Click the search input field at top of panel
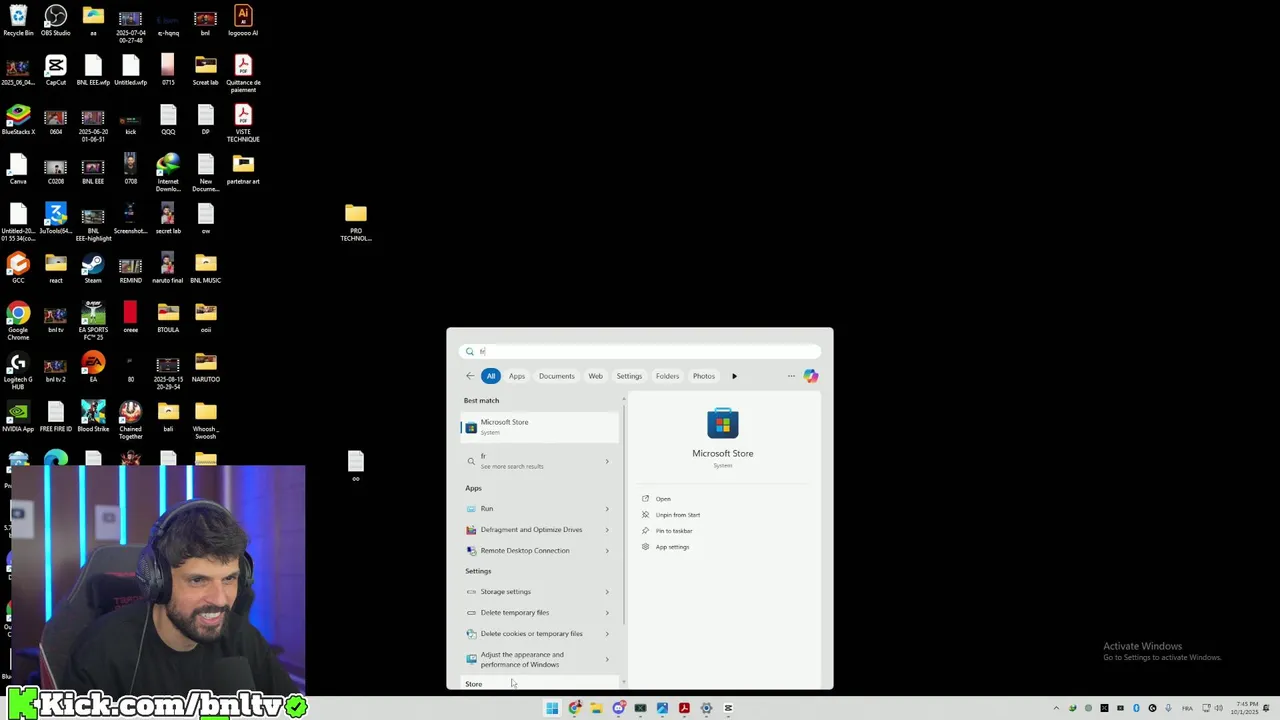The width and height of the screenshot is (1280, 720). coord(640,351)
